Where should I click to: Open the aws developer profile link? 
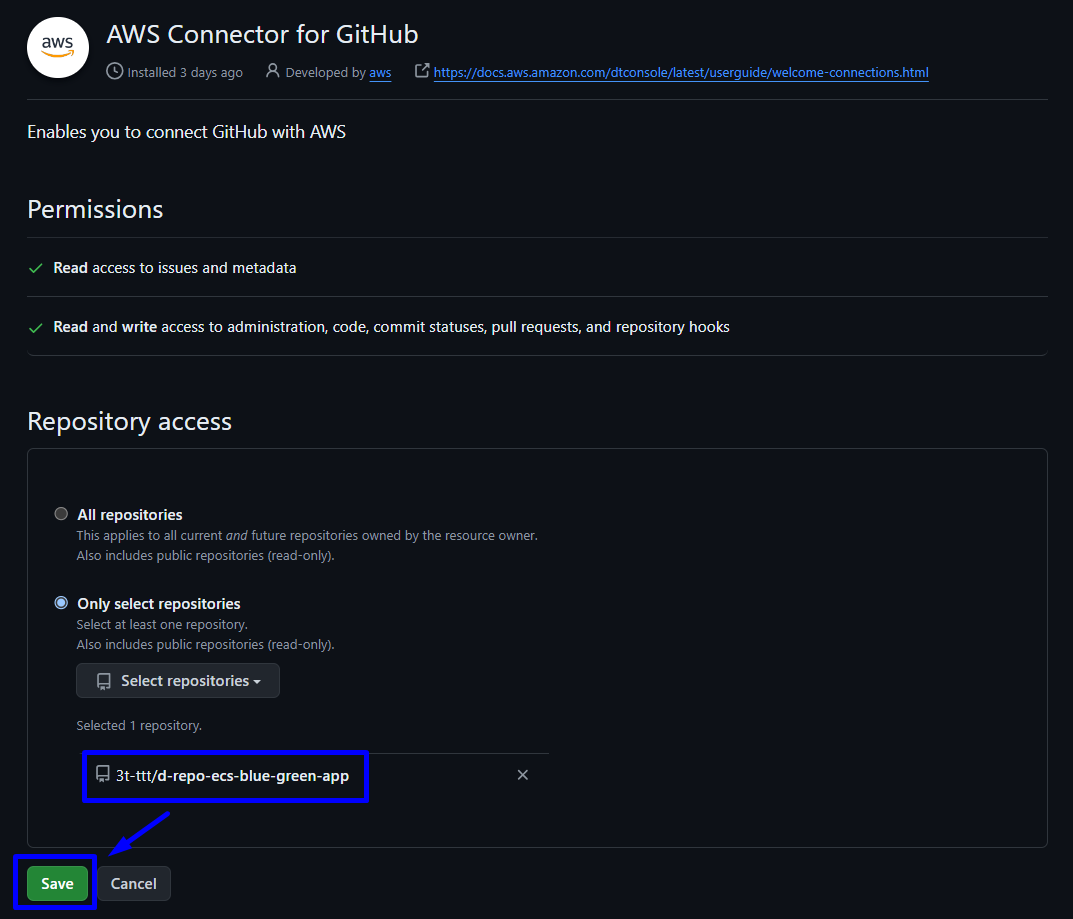tap(380, 72)
